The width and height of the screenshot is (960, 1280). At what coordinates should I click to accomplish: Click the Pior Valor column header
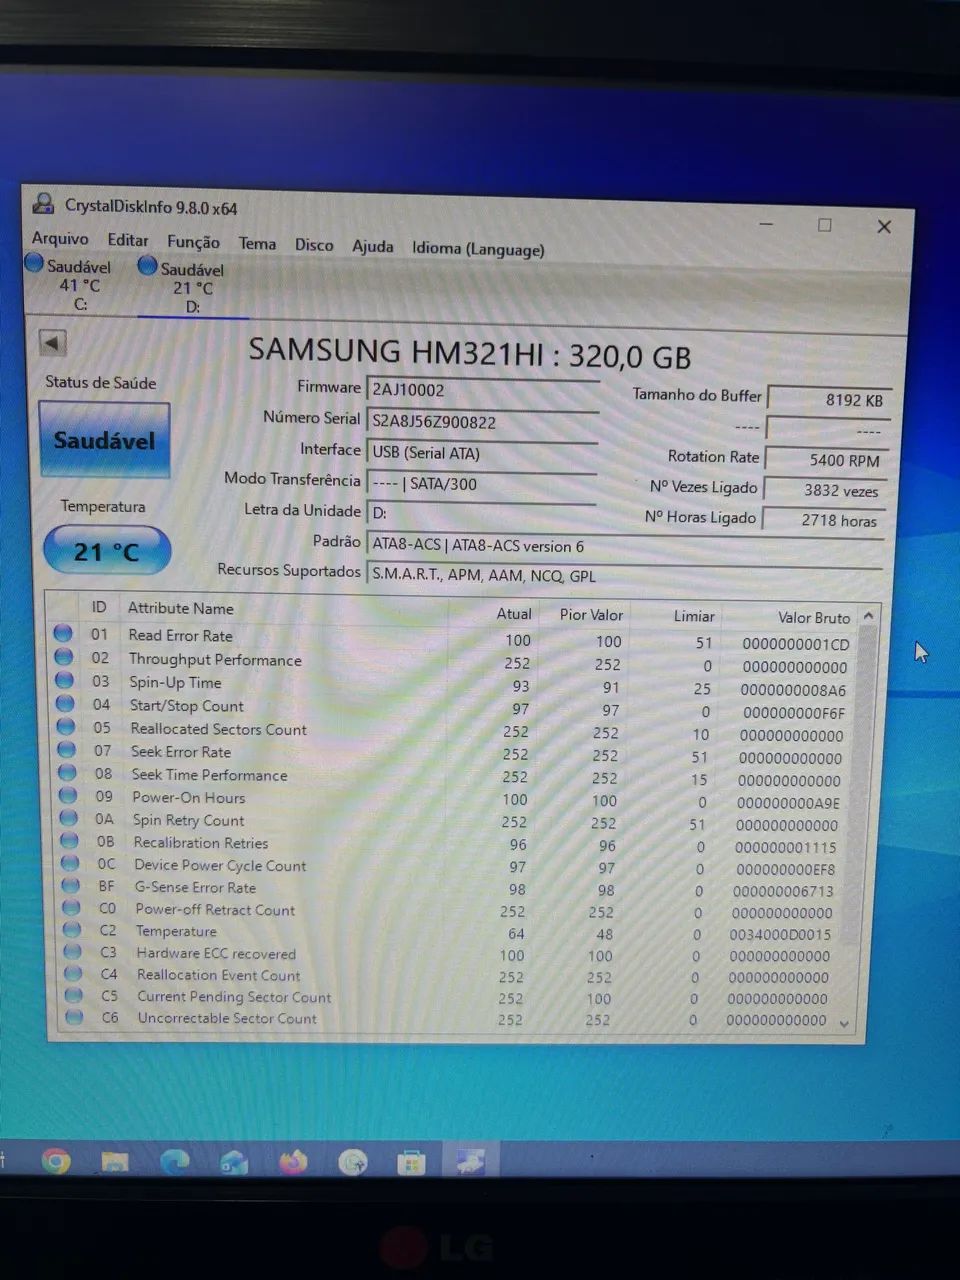pyautogui.click(x=591, y=614)
